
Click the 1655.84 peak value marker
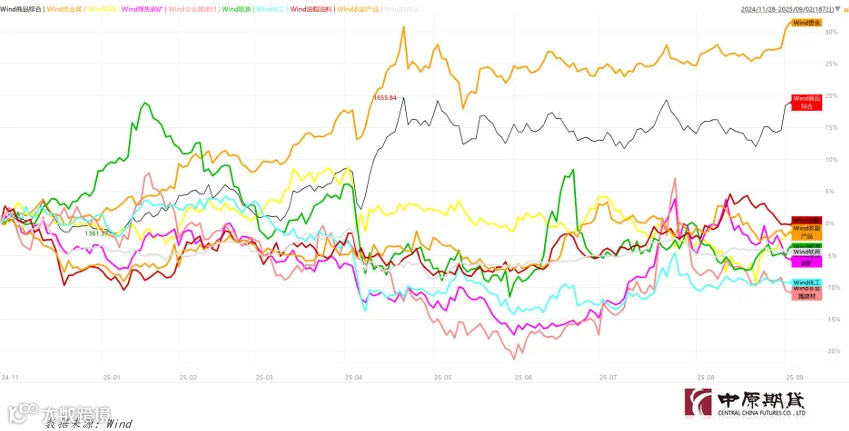pos(386,97)
